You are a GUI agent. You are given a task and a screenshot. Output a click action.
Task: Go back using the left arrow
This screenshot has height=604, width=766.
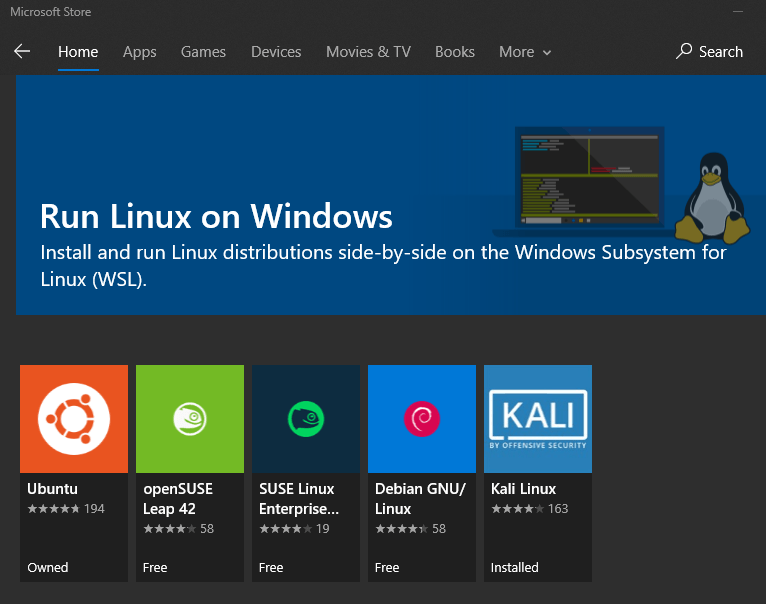22,51
